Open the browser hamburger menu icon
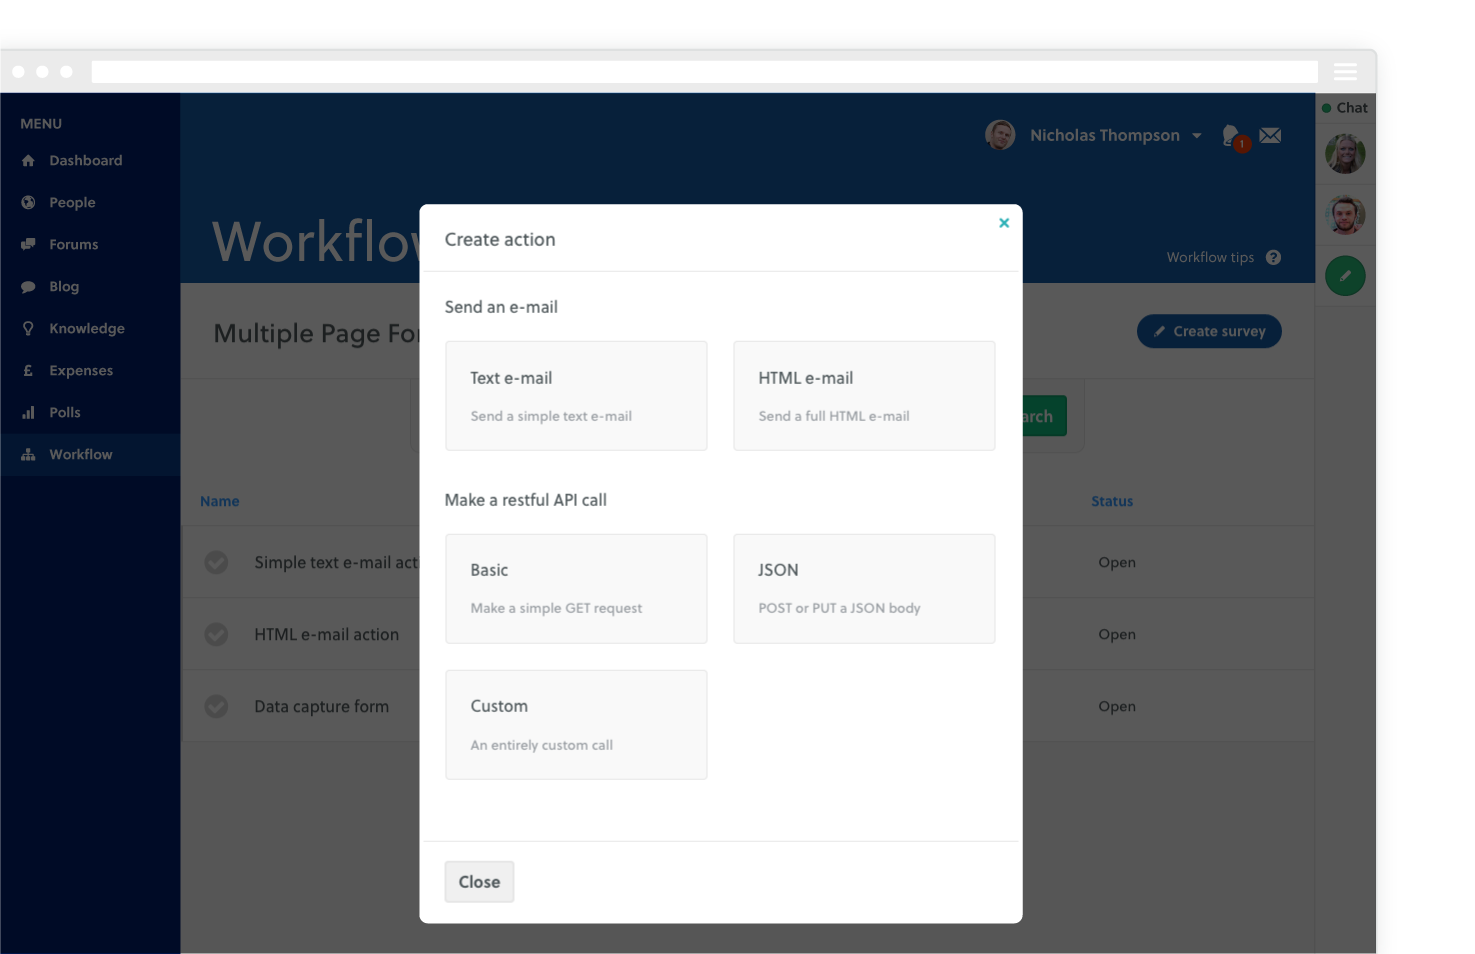Image resolution: width=1475 pixels, height=954 pixels. pyautogui.click(x=1345, y=71)
